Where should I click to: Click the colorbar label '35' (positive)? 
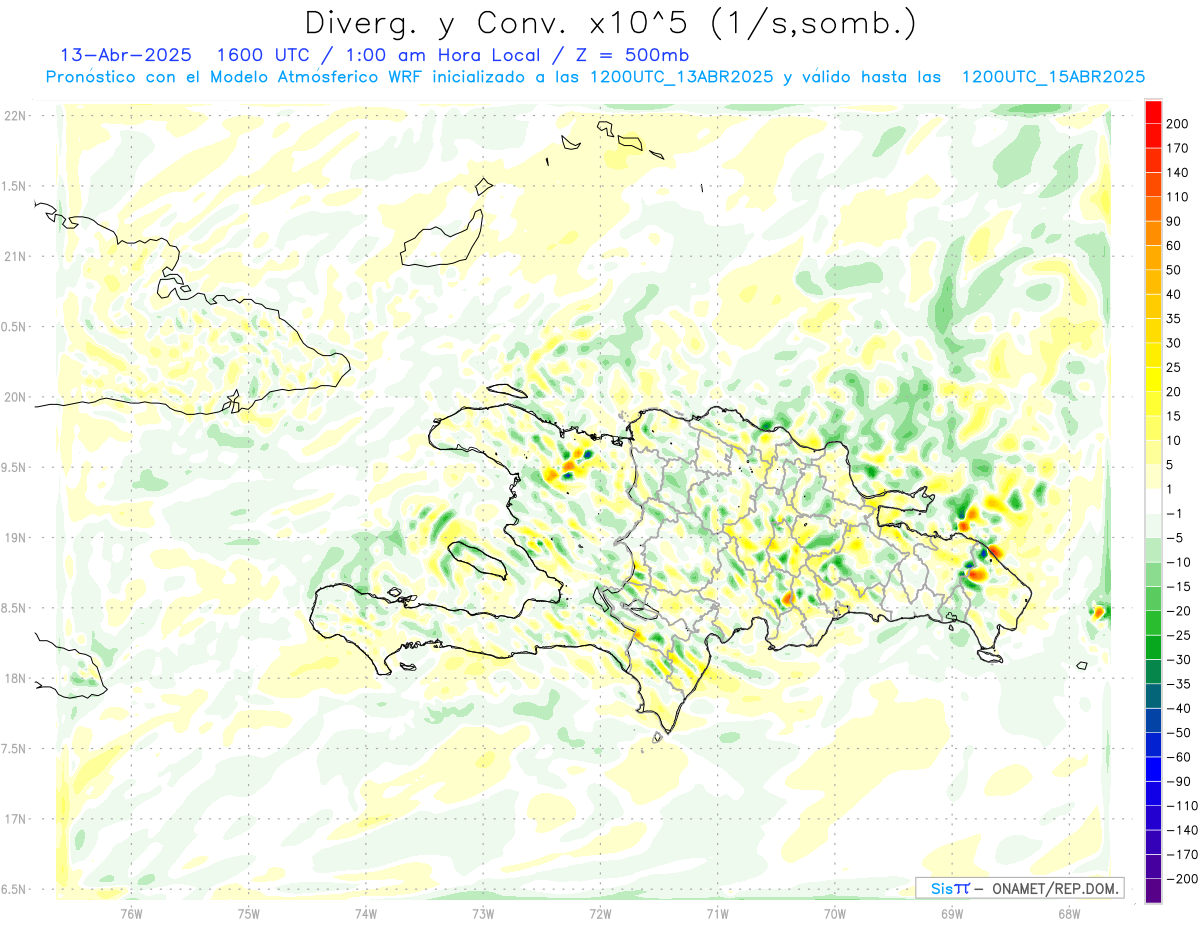[1175, 319]
